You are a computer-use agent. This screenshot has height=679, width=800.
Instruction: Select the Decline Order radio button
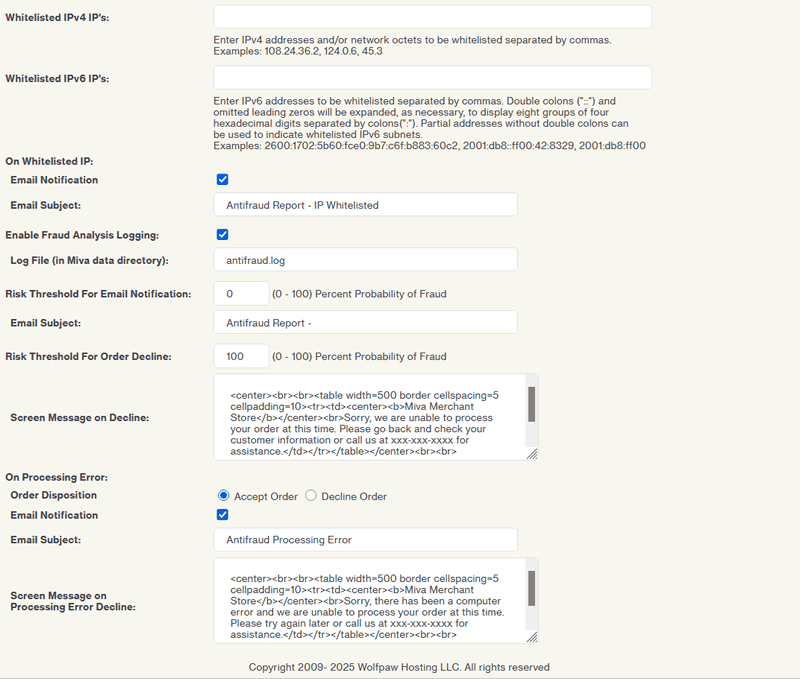point(311,496)
